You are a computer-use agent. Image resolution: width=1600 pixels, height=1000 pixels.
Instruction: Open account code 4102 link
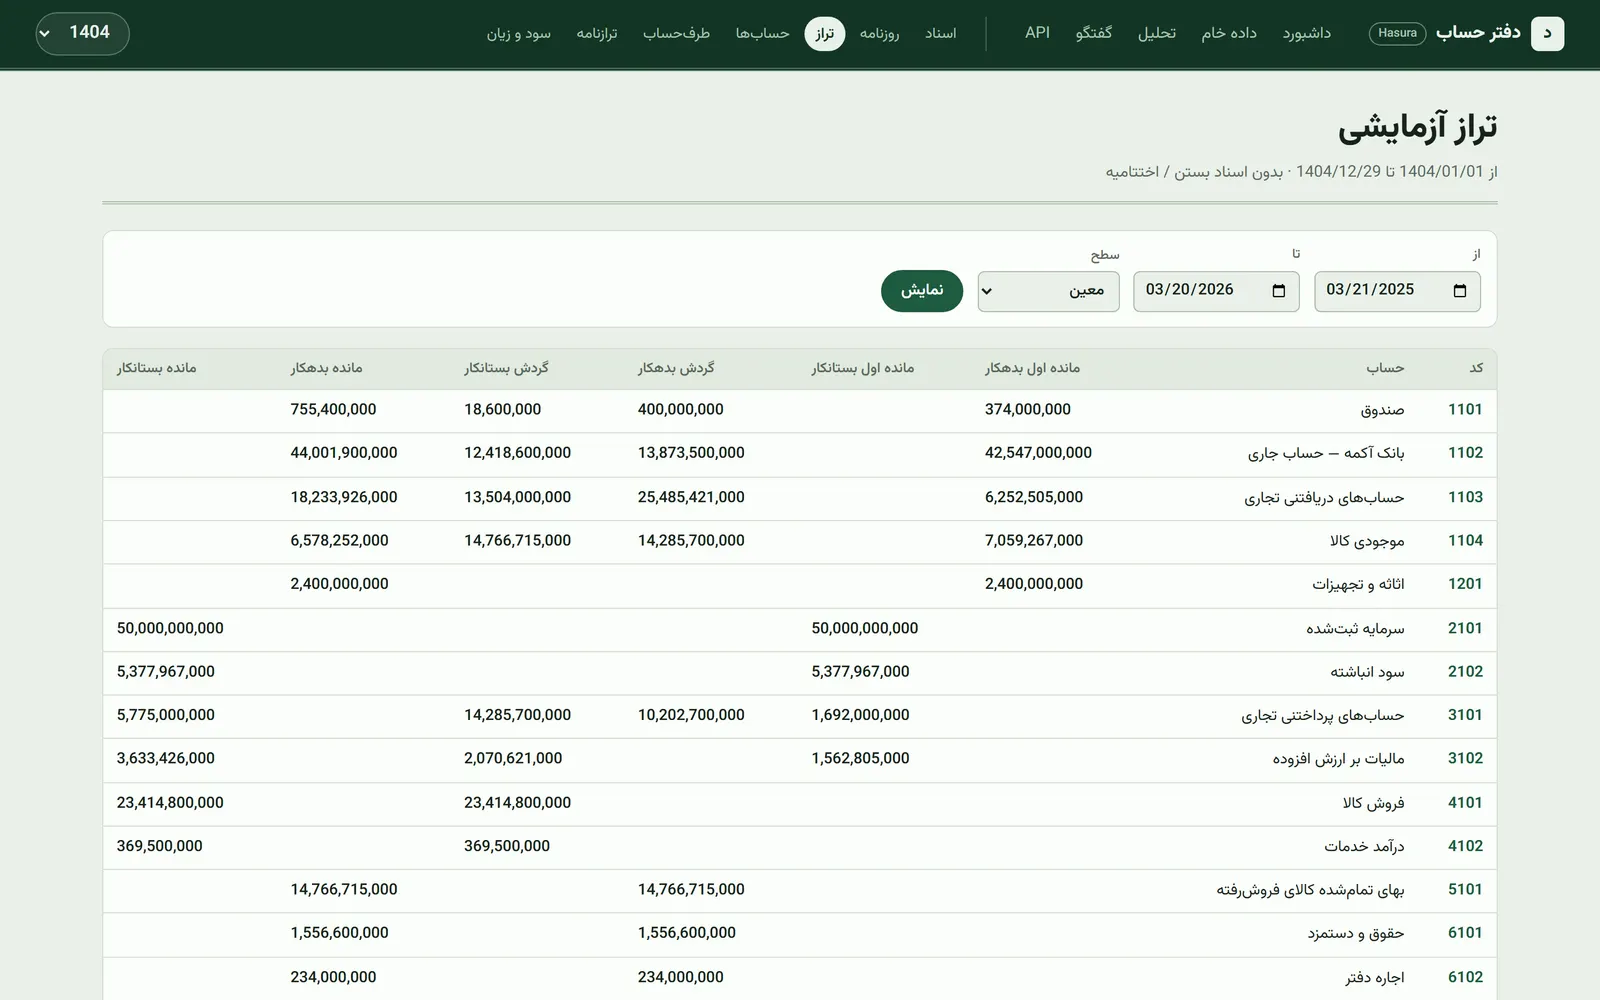[1465, 846]
